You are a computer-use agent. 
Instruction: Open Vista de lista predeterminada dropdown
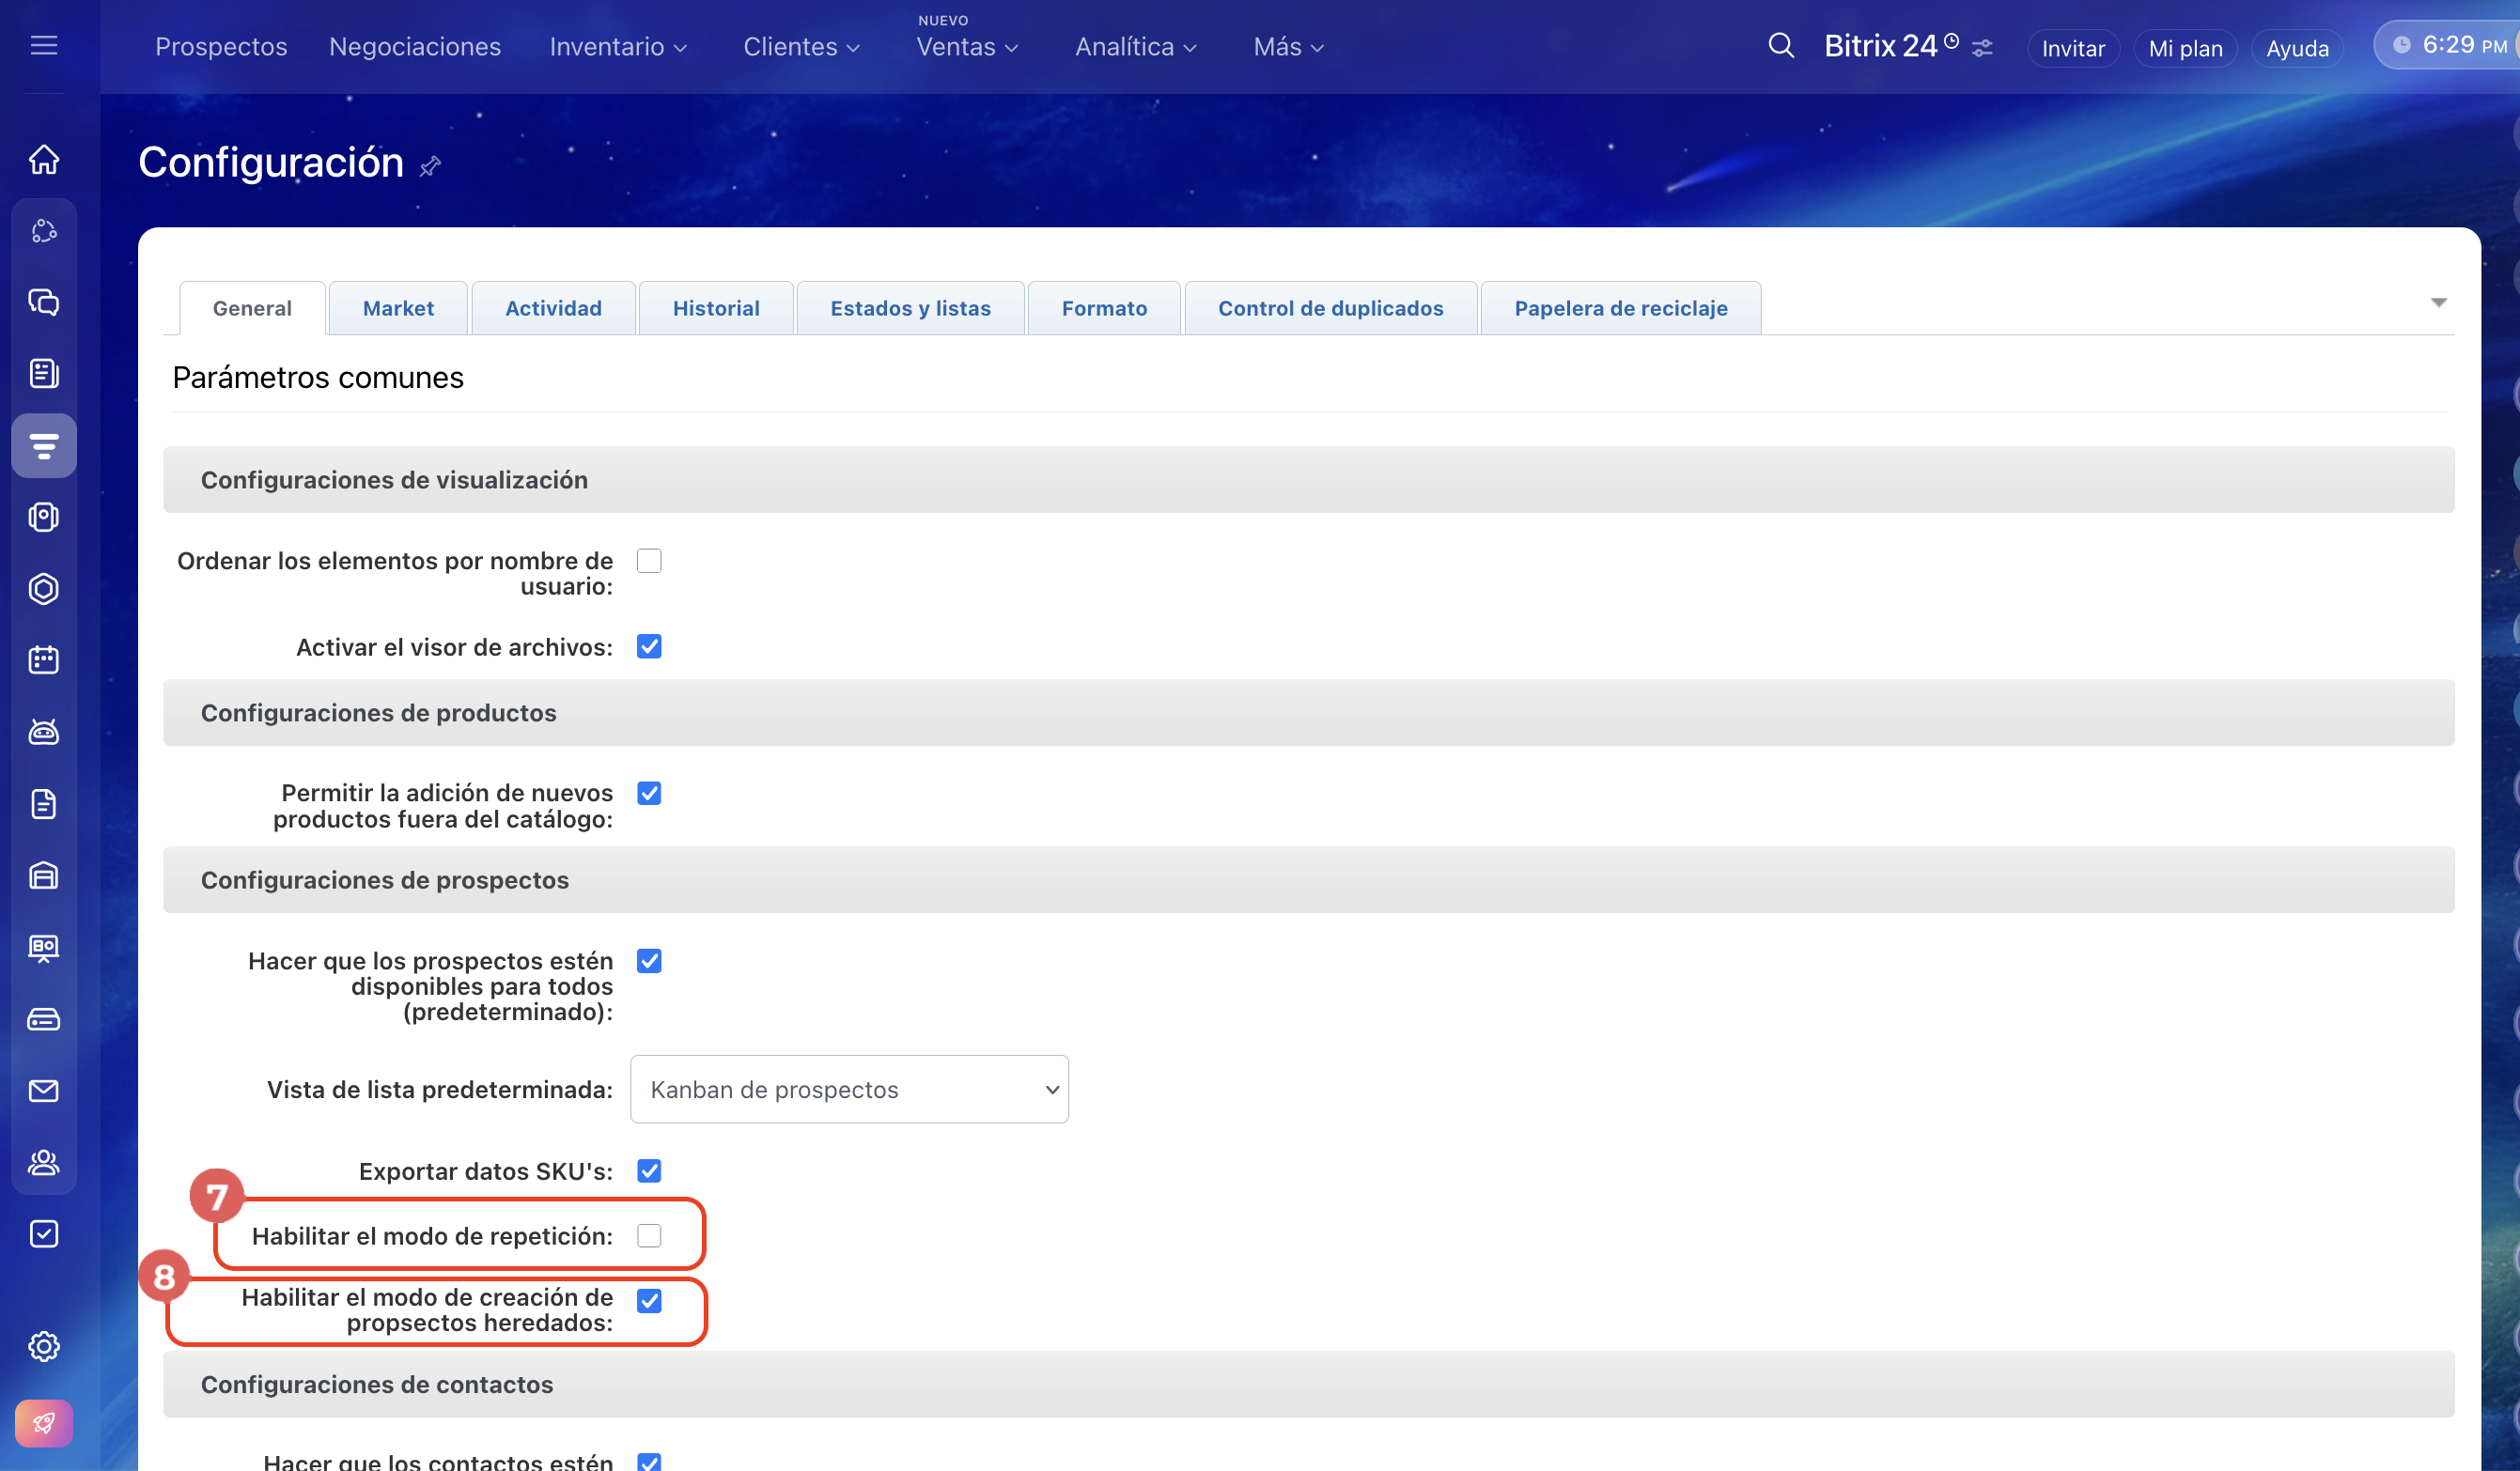tap(849, 1090)
